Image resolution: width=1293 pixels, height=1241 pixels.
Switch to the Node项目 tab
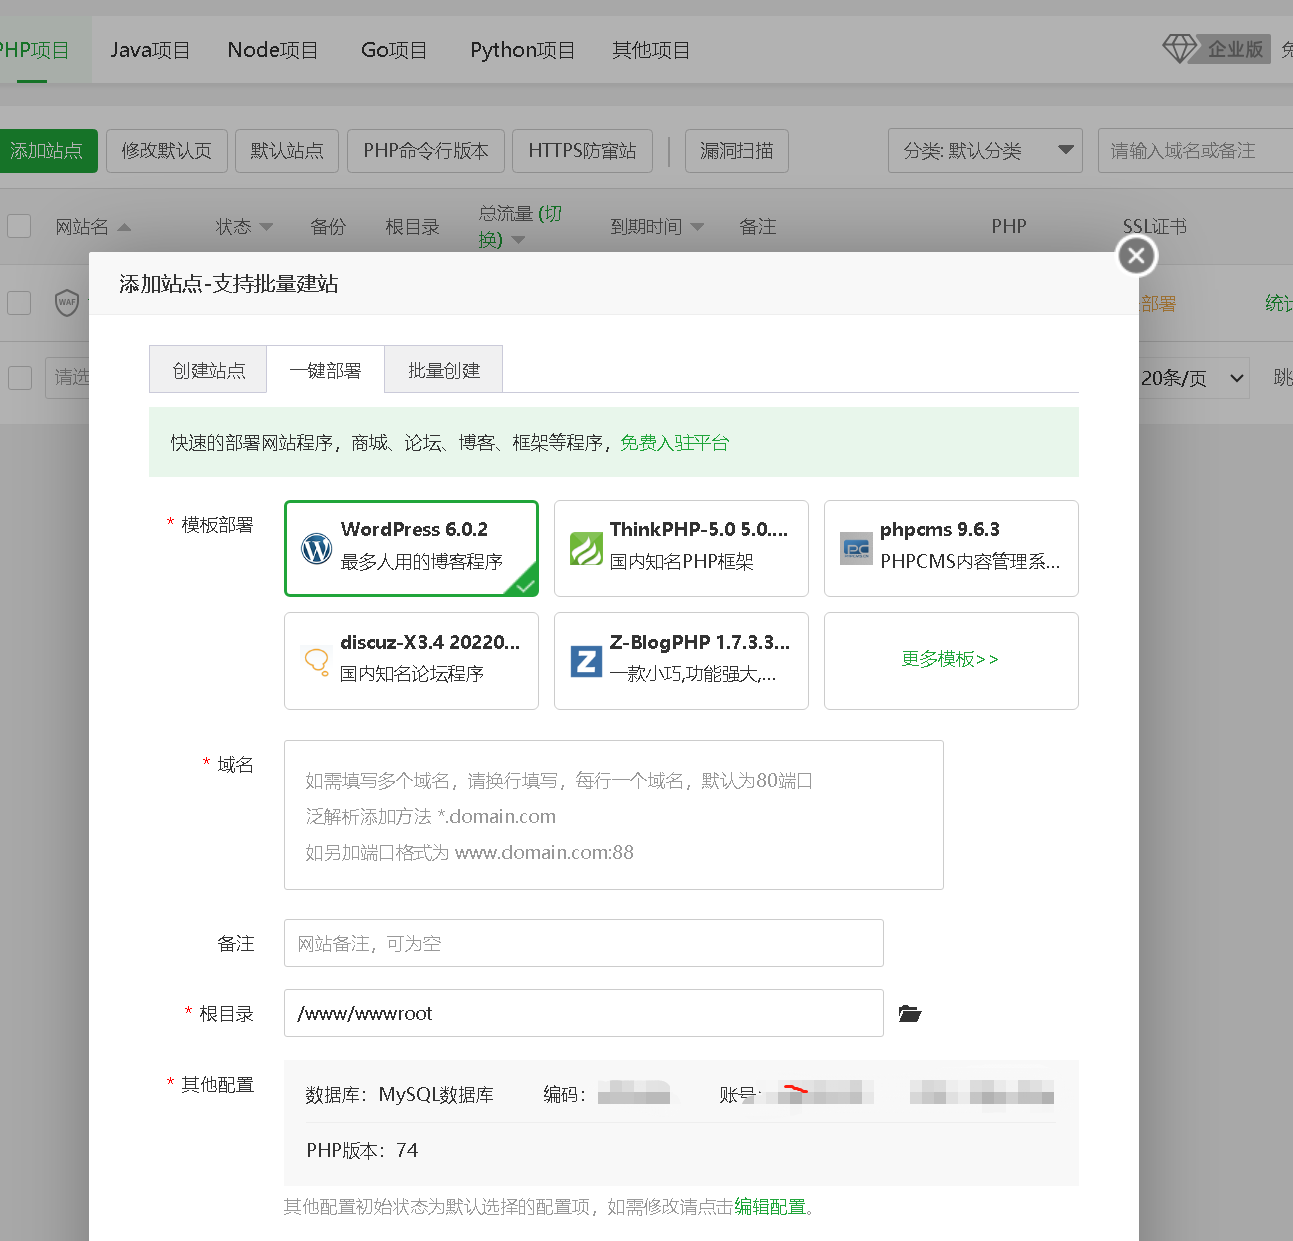click(x=273, y=50)
